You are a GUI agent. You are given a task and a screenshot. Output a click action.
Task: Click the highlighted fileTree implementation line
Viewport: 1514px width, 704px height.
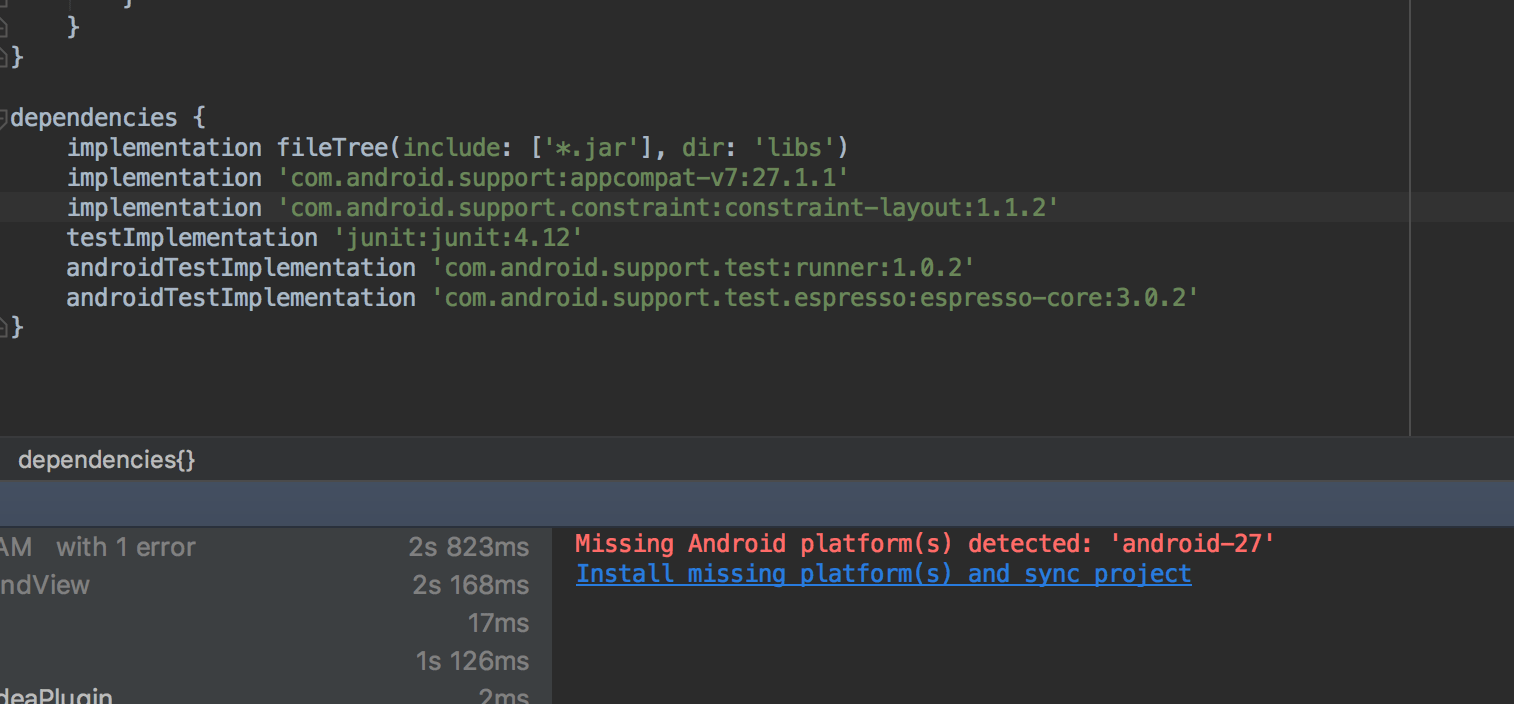455,147
